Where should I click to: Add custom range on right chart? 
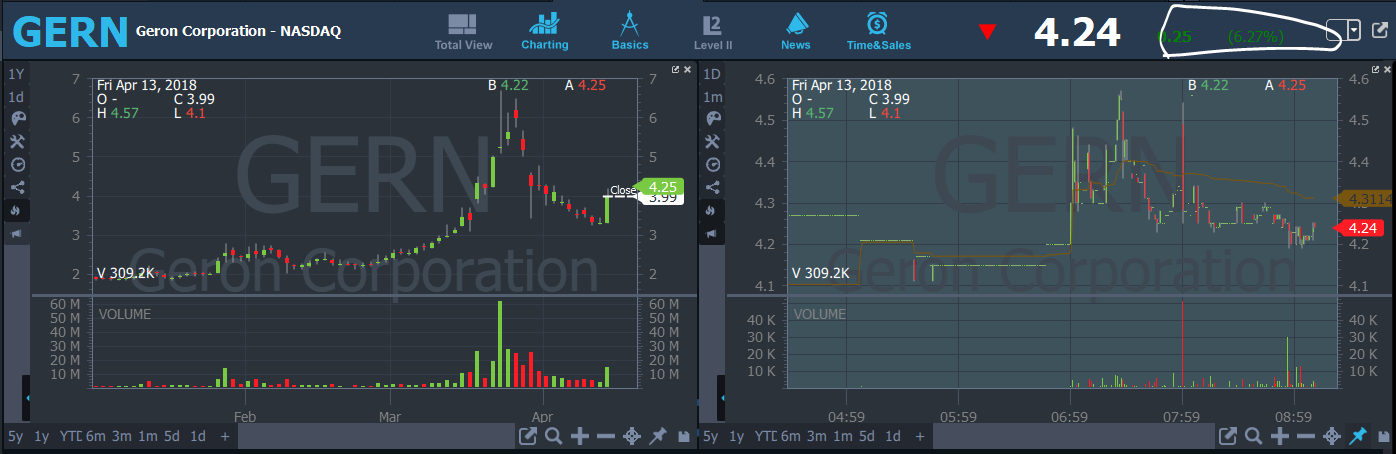pos(921,436)
